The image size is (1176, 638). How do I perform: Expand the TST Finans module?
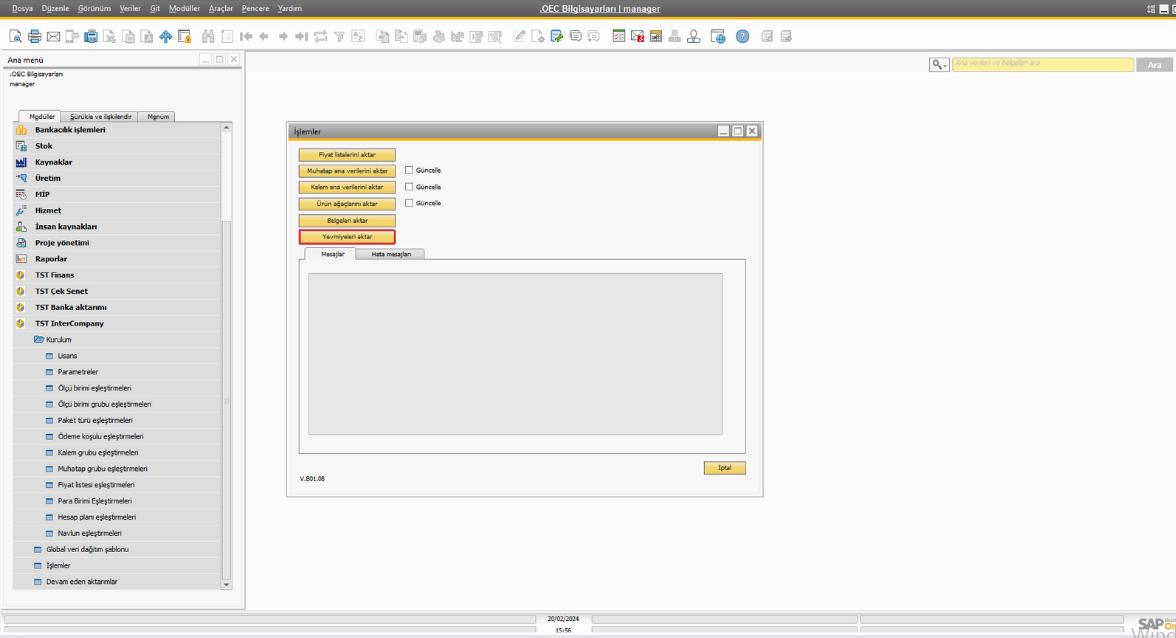click(54, 275)
